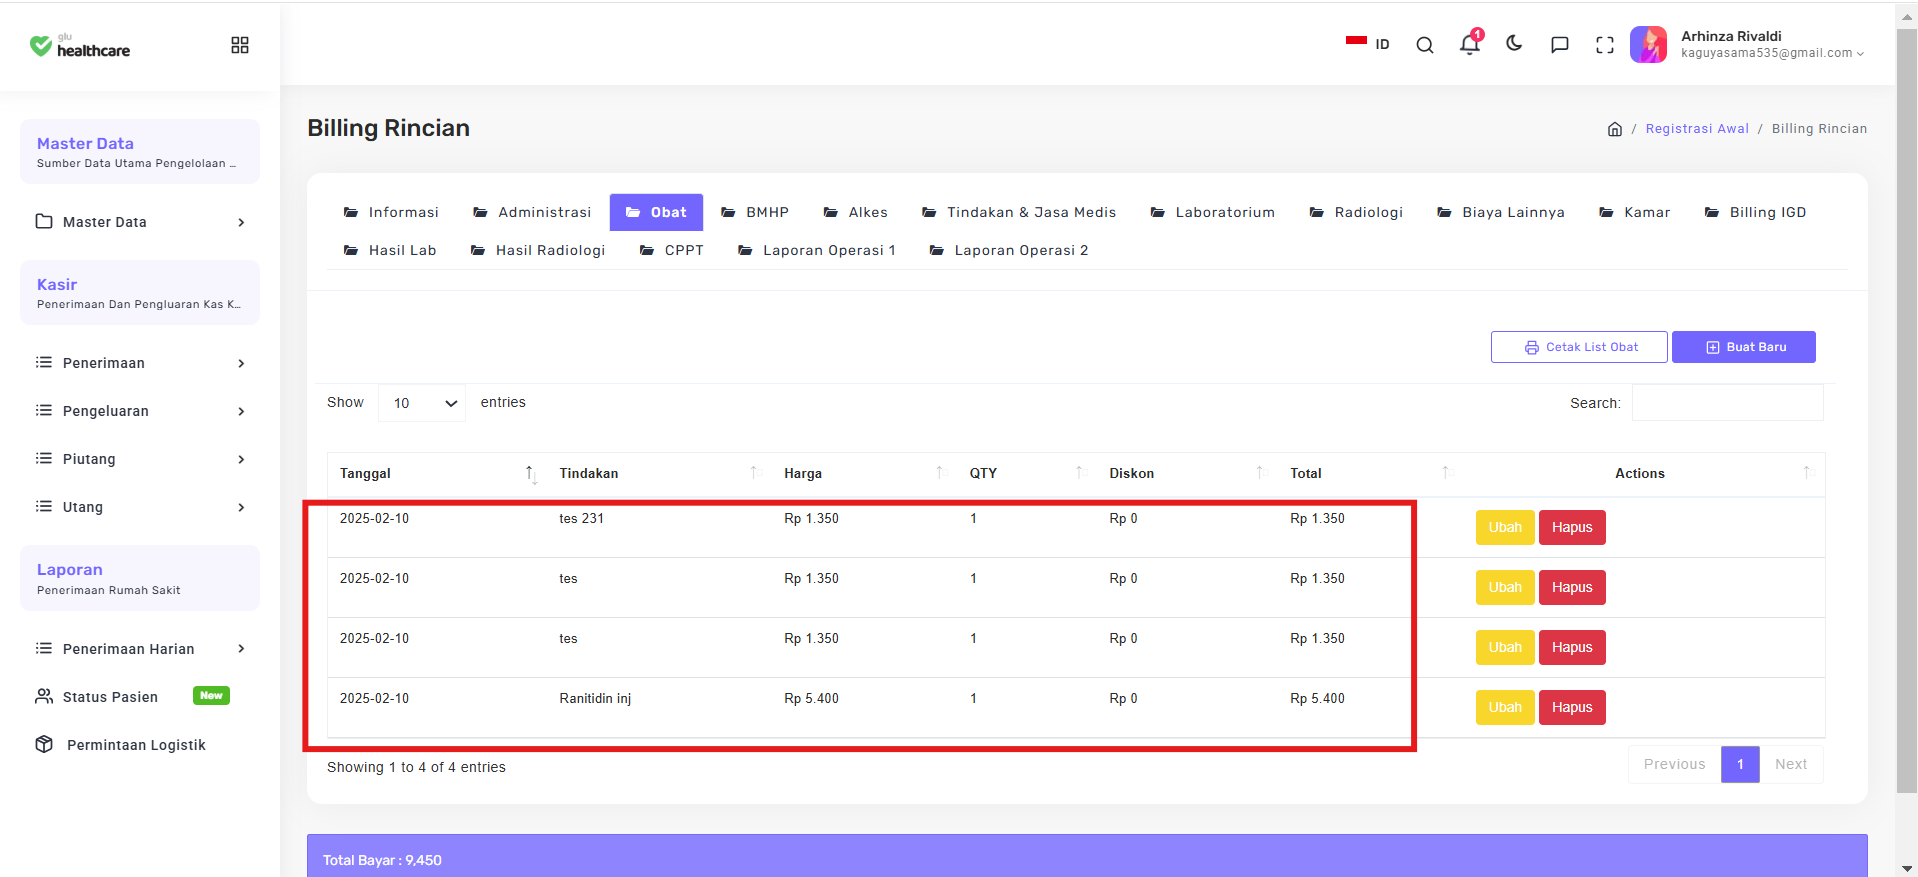Viewport: 1918px width, 877px height.
Task: Go to Registrasi Awal breadcrumb
Action: pyautogui.click(x=1697, y=129)
